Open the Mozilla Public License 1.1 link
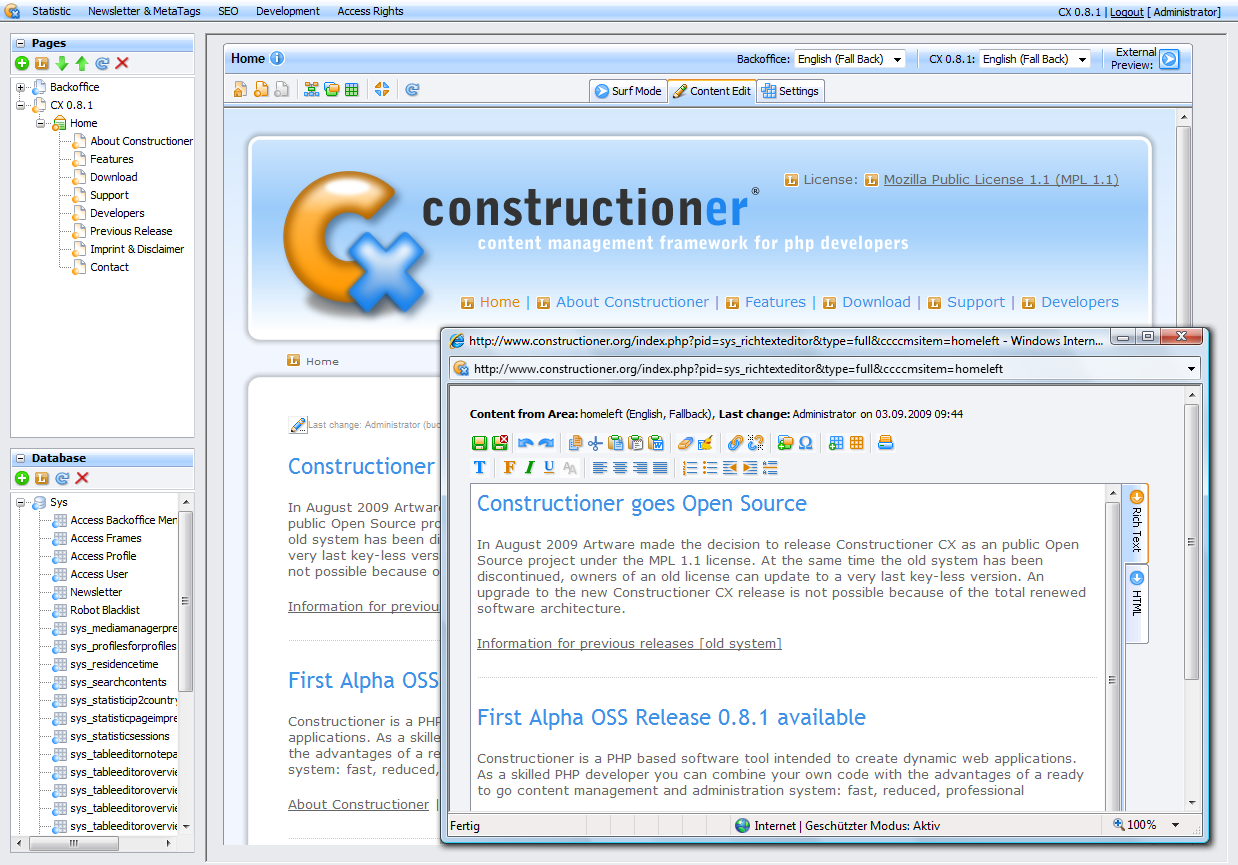1238x865 pixels. [x=1001, y=180]
